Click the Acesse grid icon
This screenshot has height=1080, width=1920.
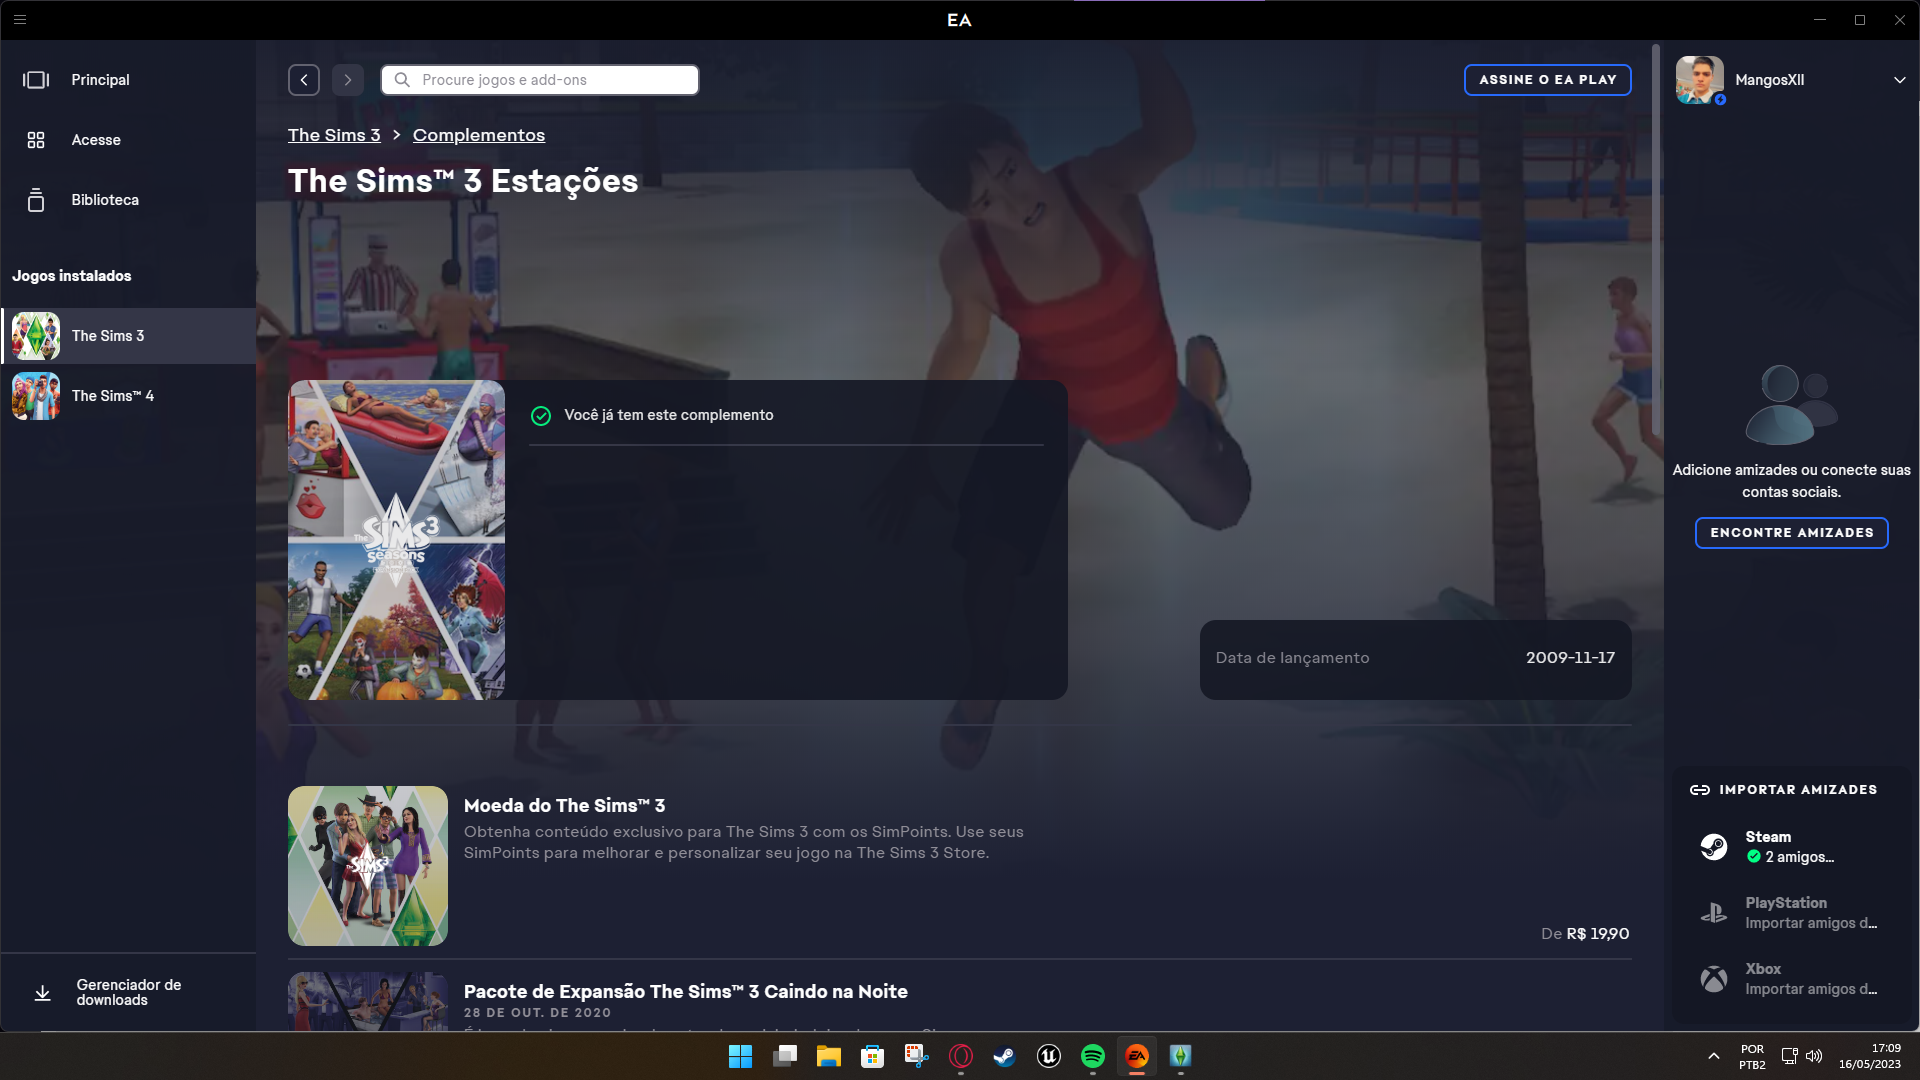pyautogui.click(x=36, y=140)
